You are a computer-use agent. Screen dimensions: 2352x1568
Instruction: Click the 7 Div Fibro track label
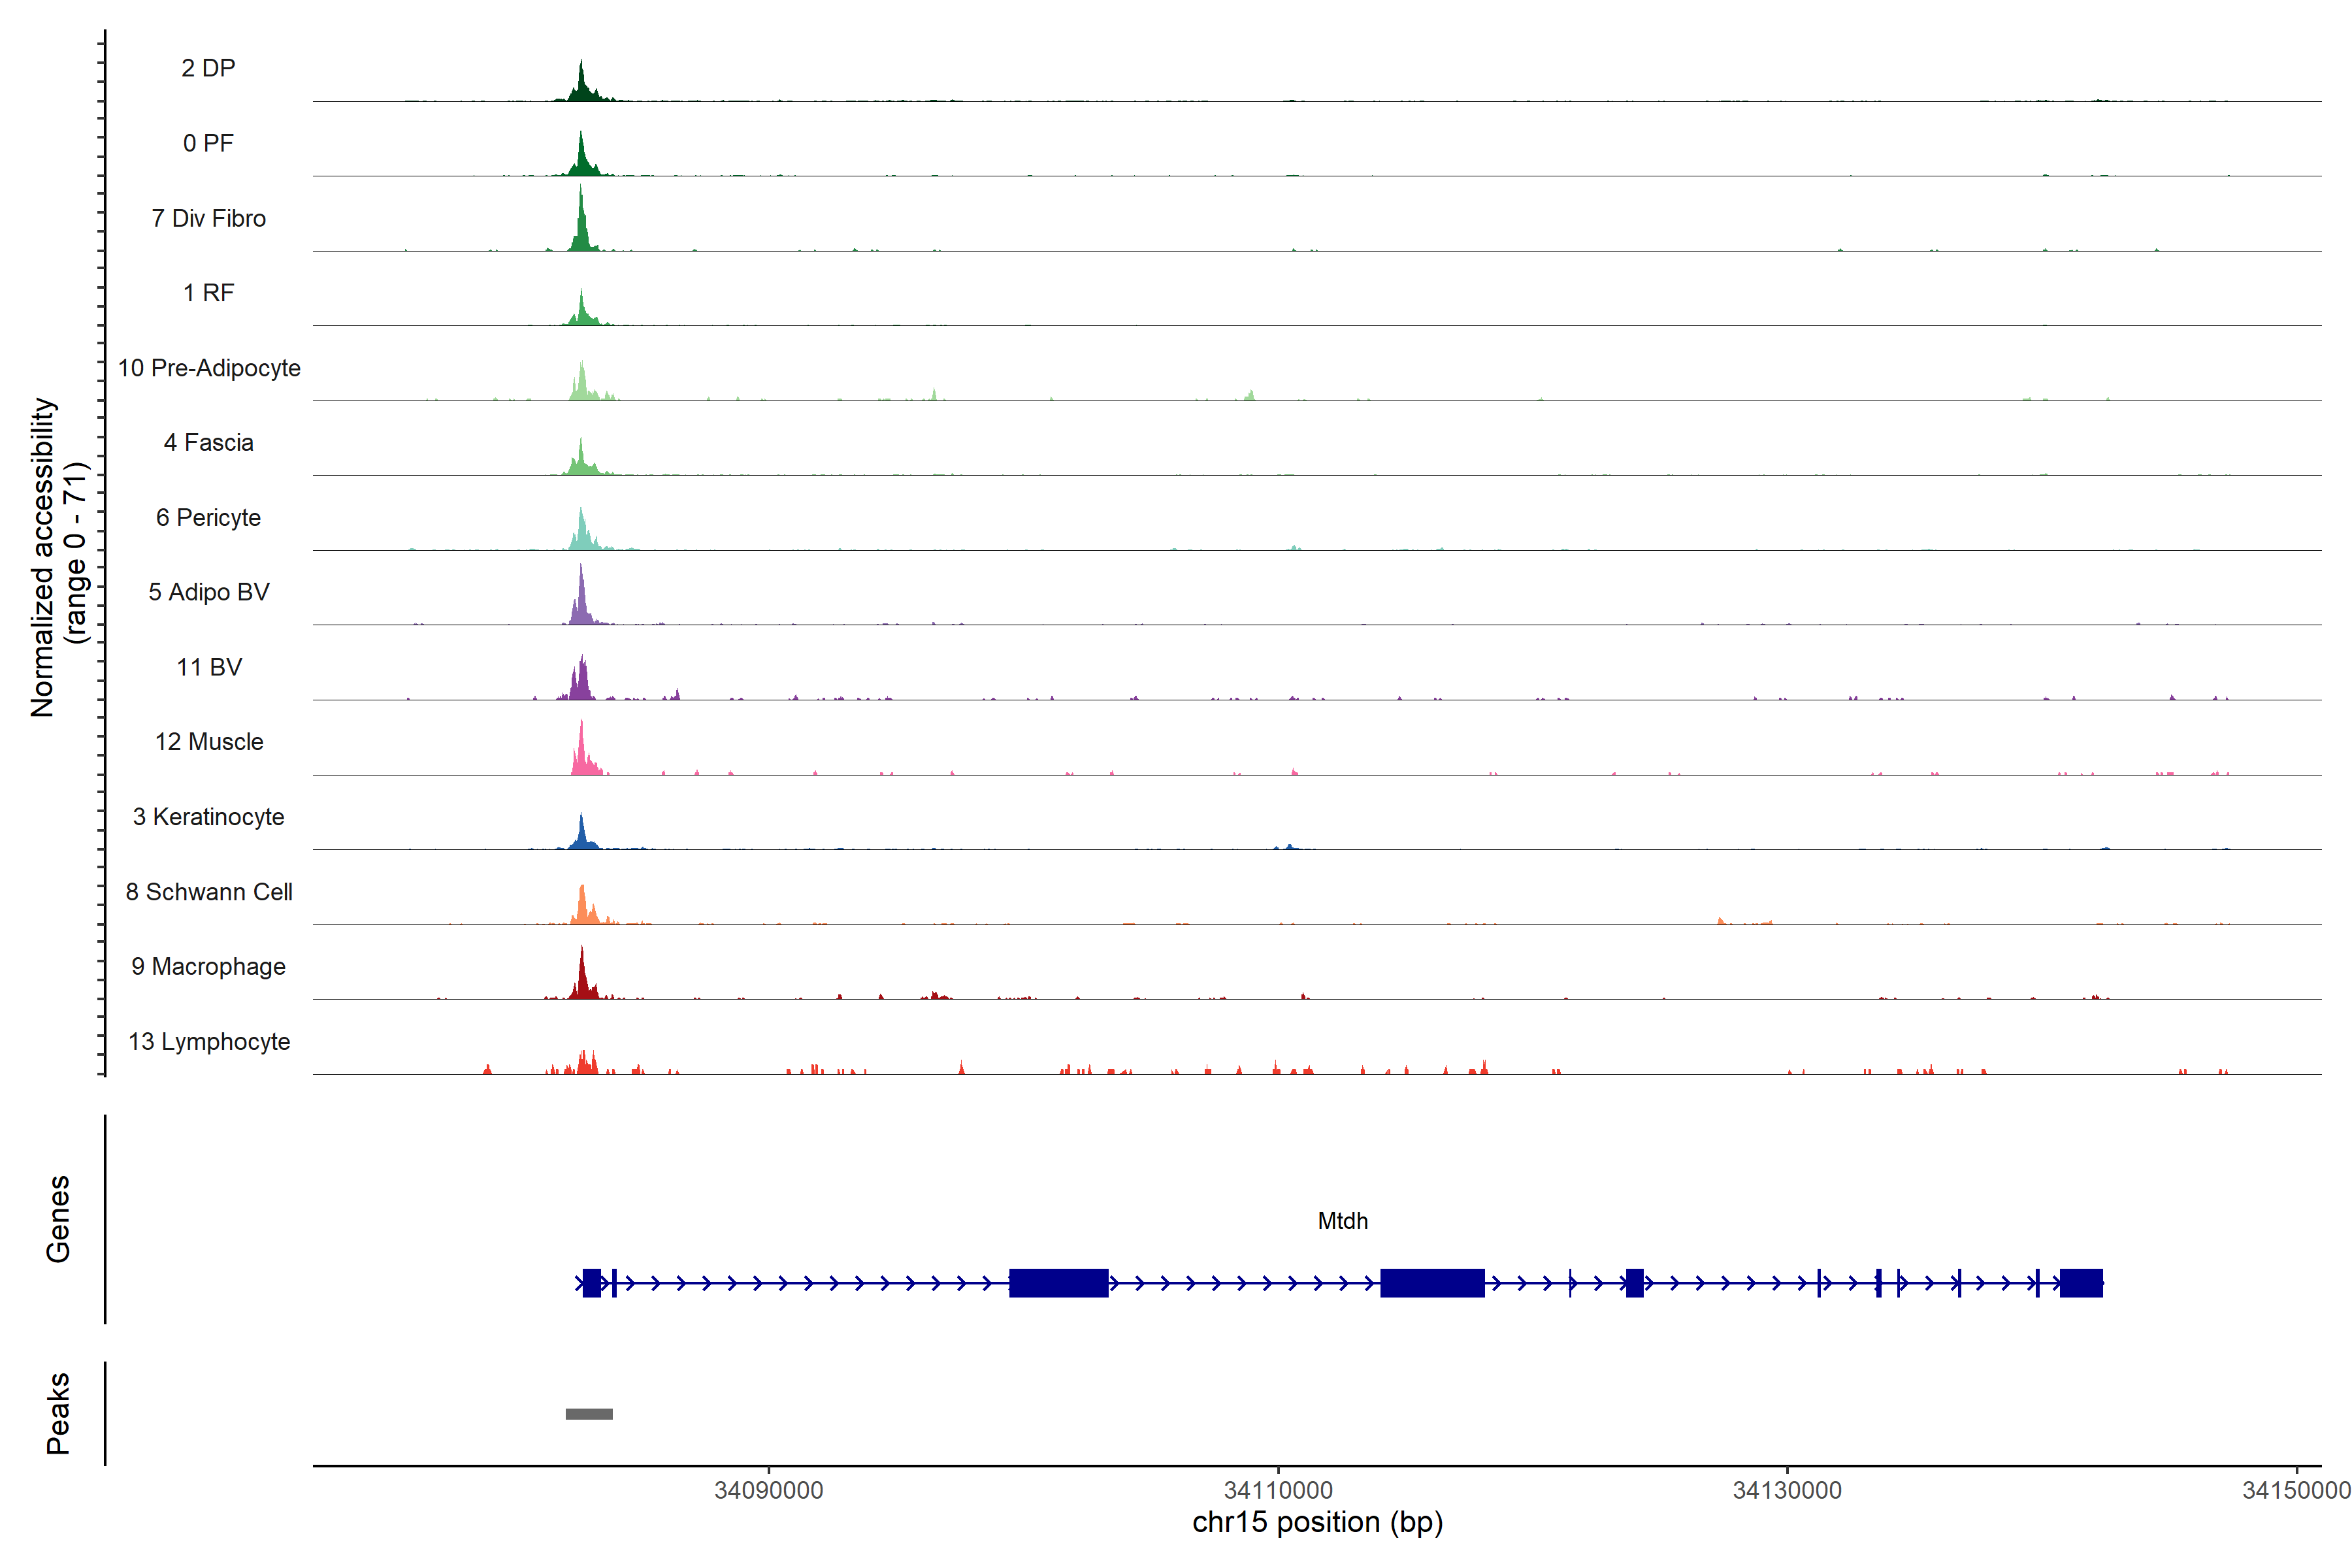[208, 218]
